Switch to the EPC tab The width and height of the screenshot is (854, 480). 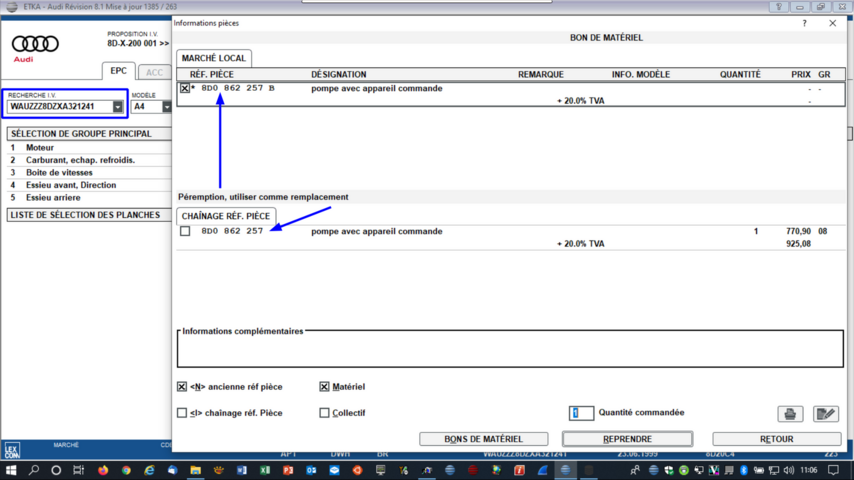118,71
